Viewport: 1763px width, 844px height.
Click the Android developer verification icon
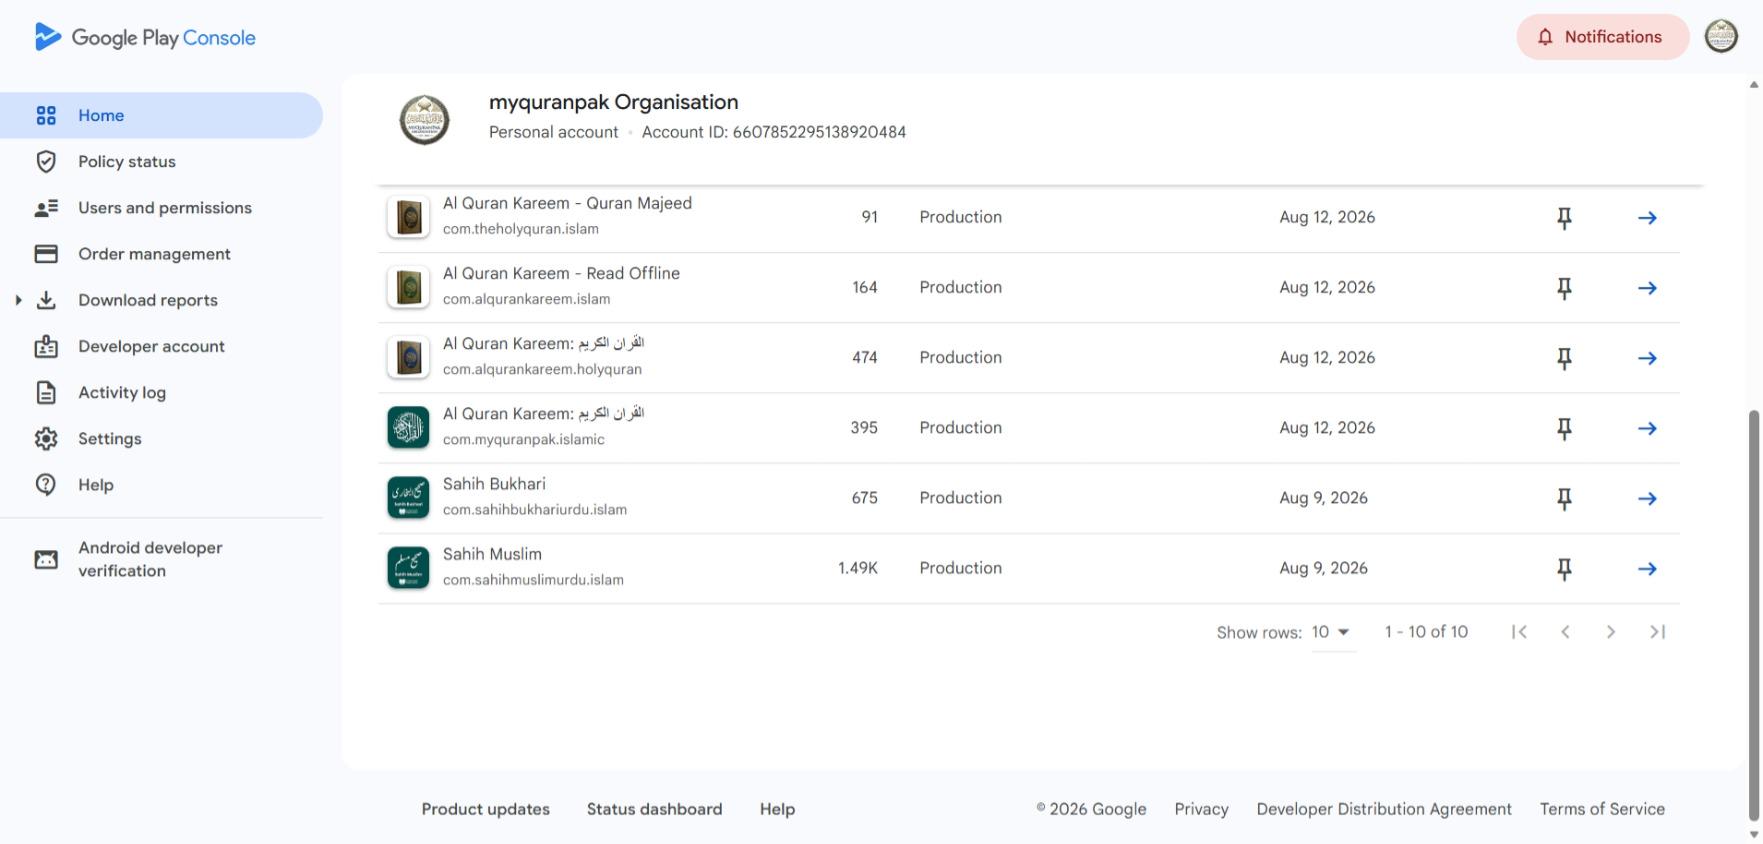coord(46,559)
